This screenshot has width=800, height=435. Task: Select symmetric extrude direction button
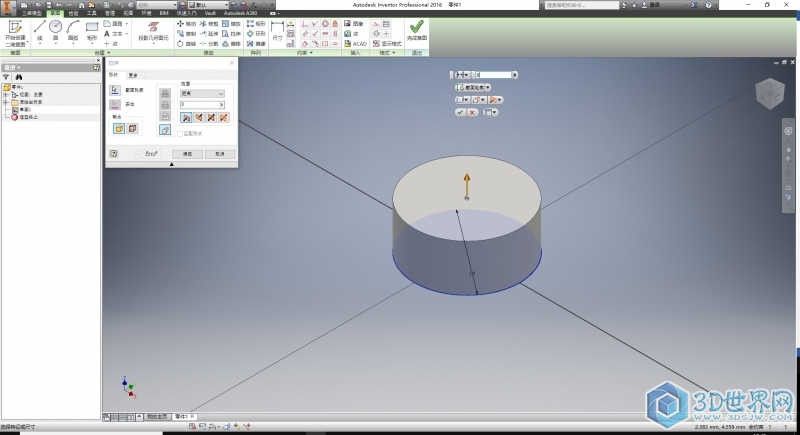(x=211, y=118)
